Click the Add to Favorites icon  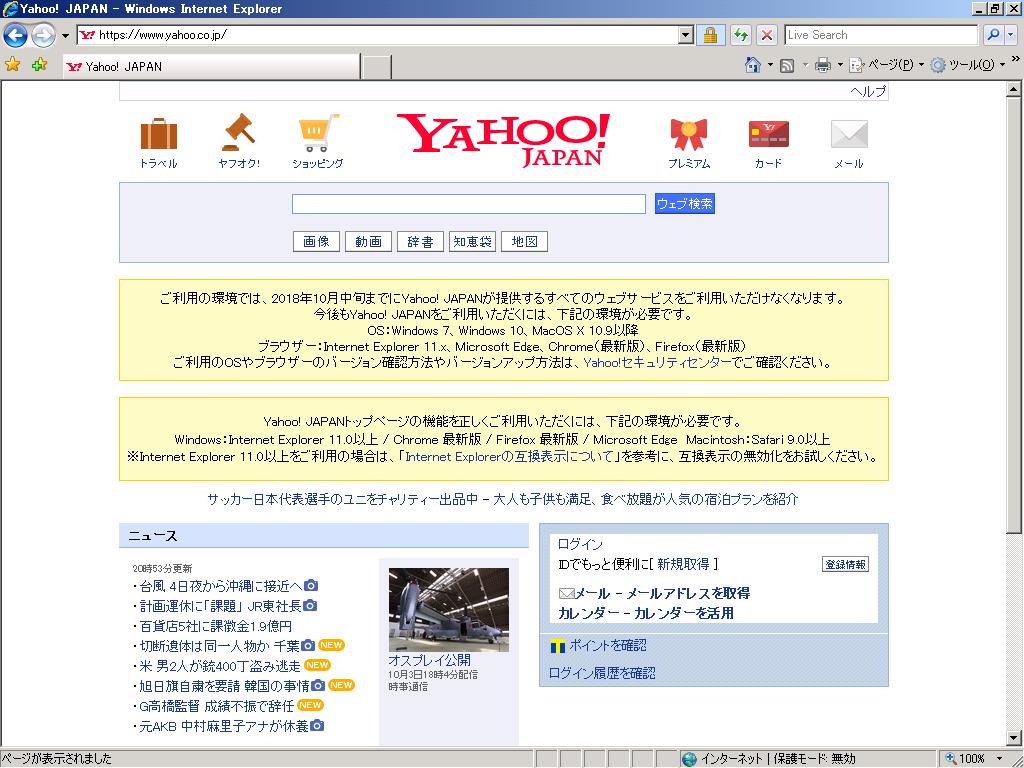point(39,64)
